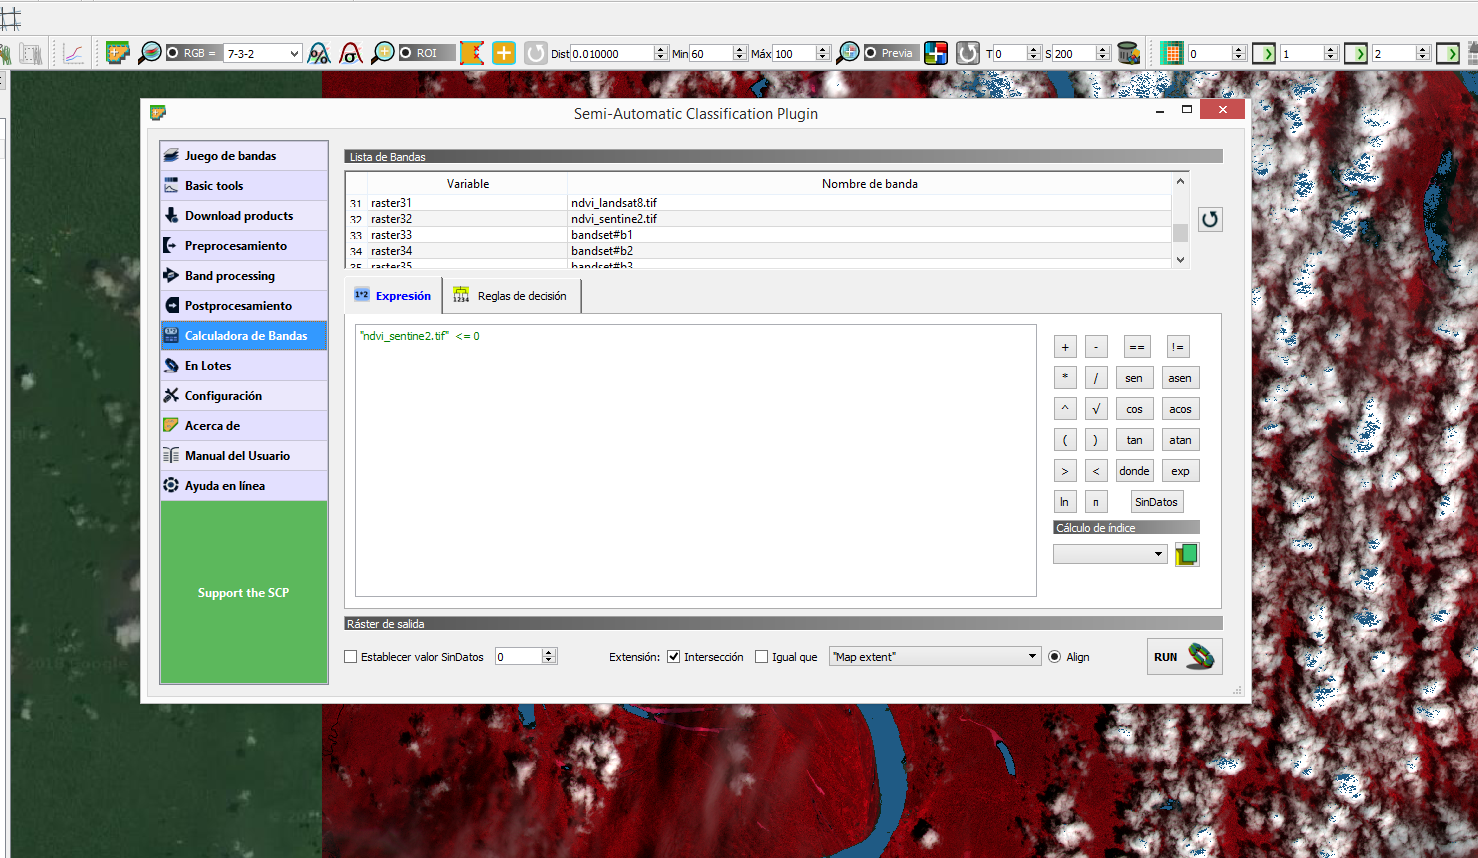Screen dimensions: 1478x858
Task: Click the band list scrollbar down arrow
Action: point(1180,259)
